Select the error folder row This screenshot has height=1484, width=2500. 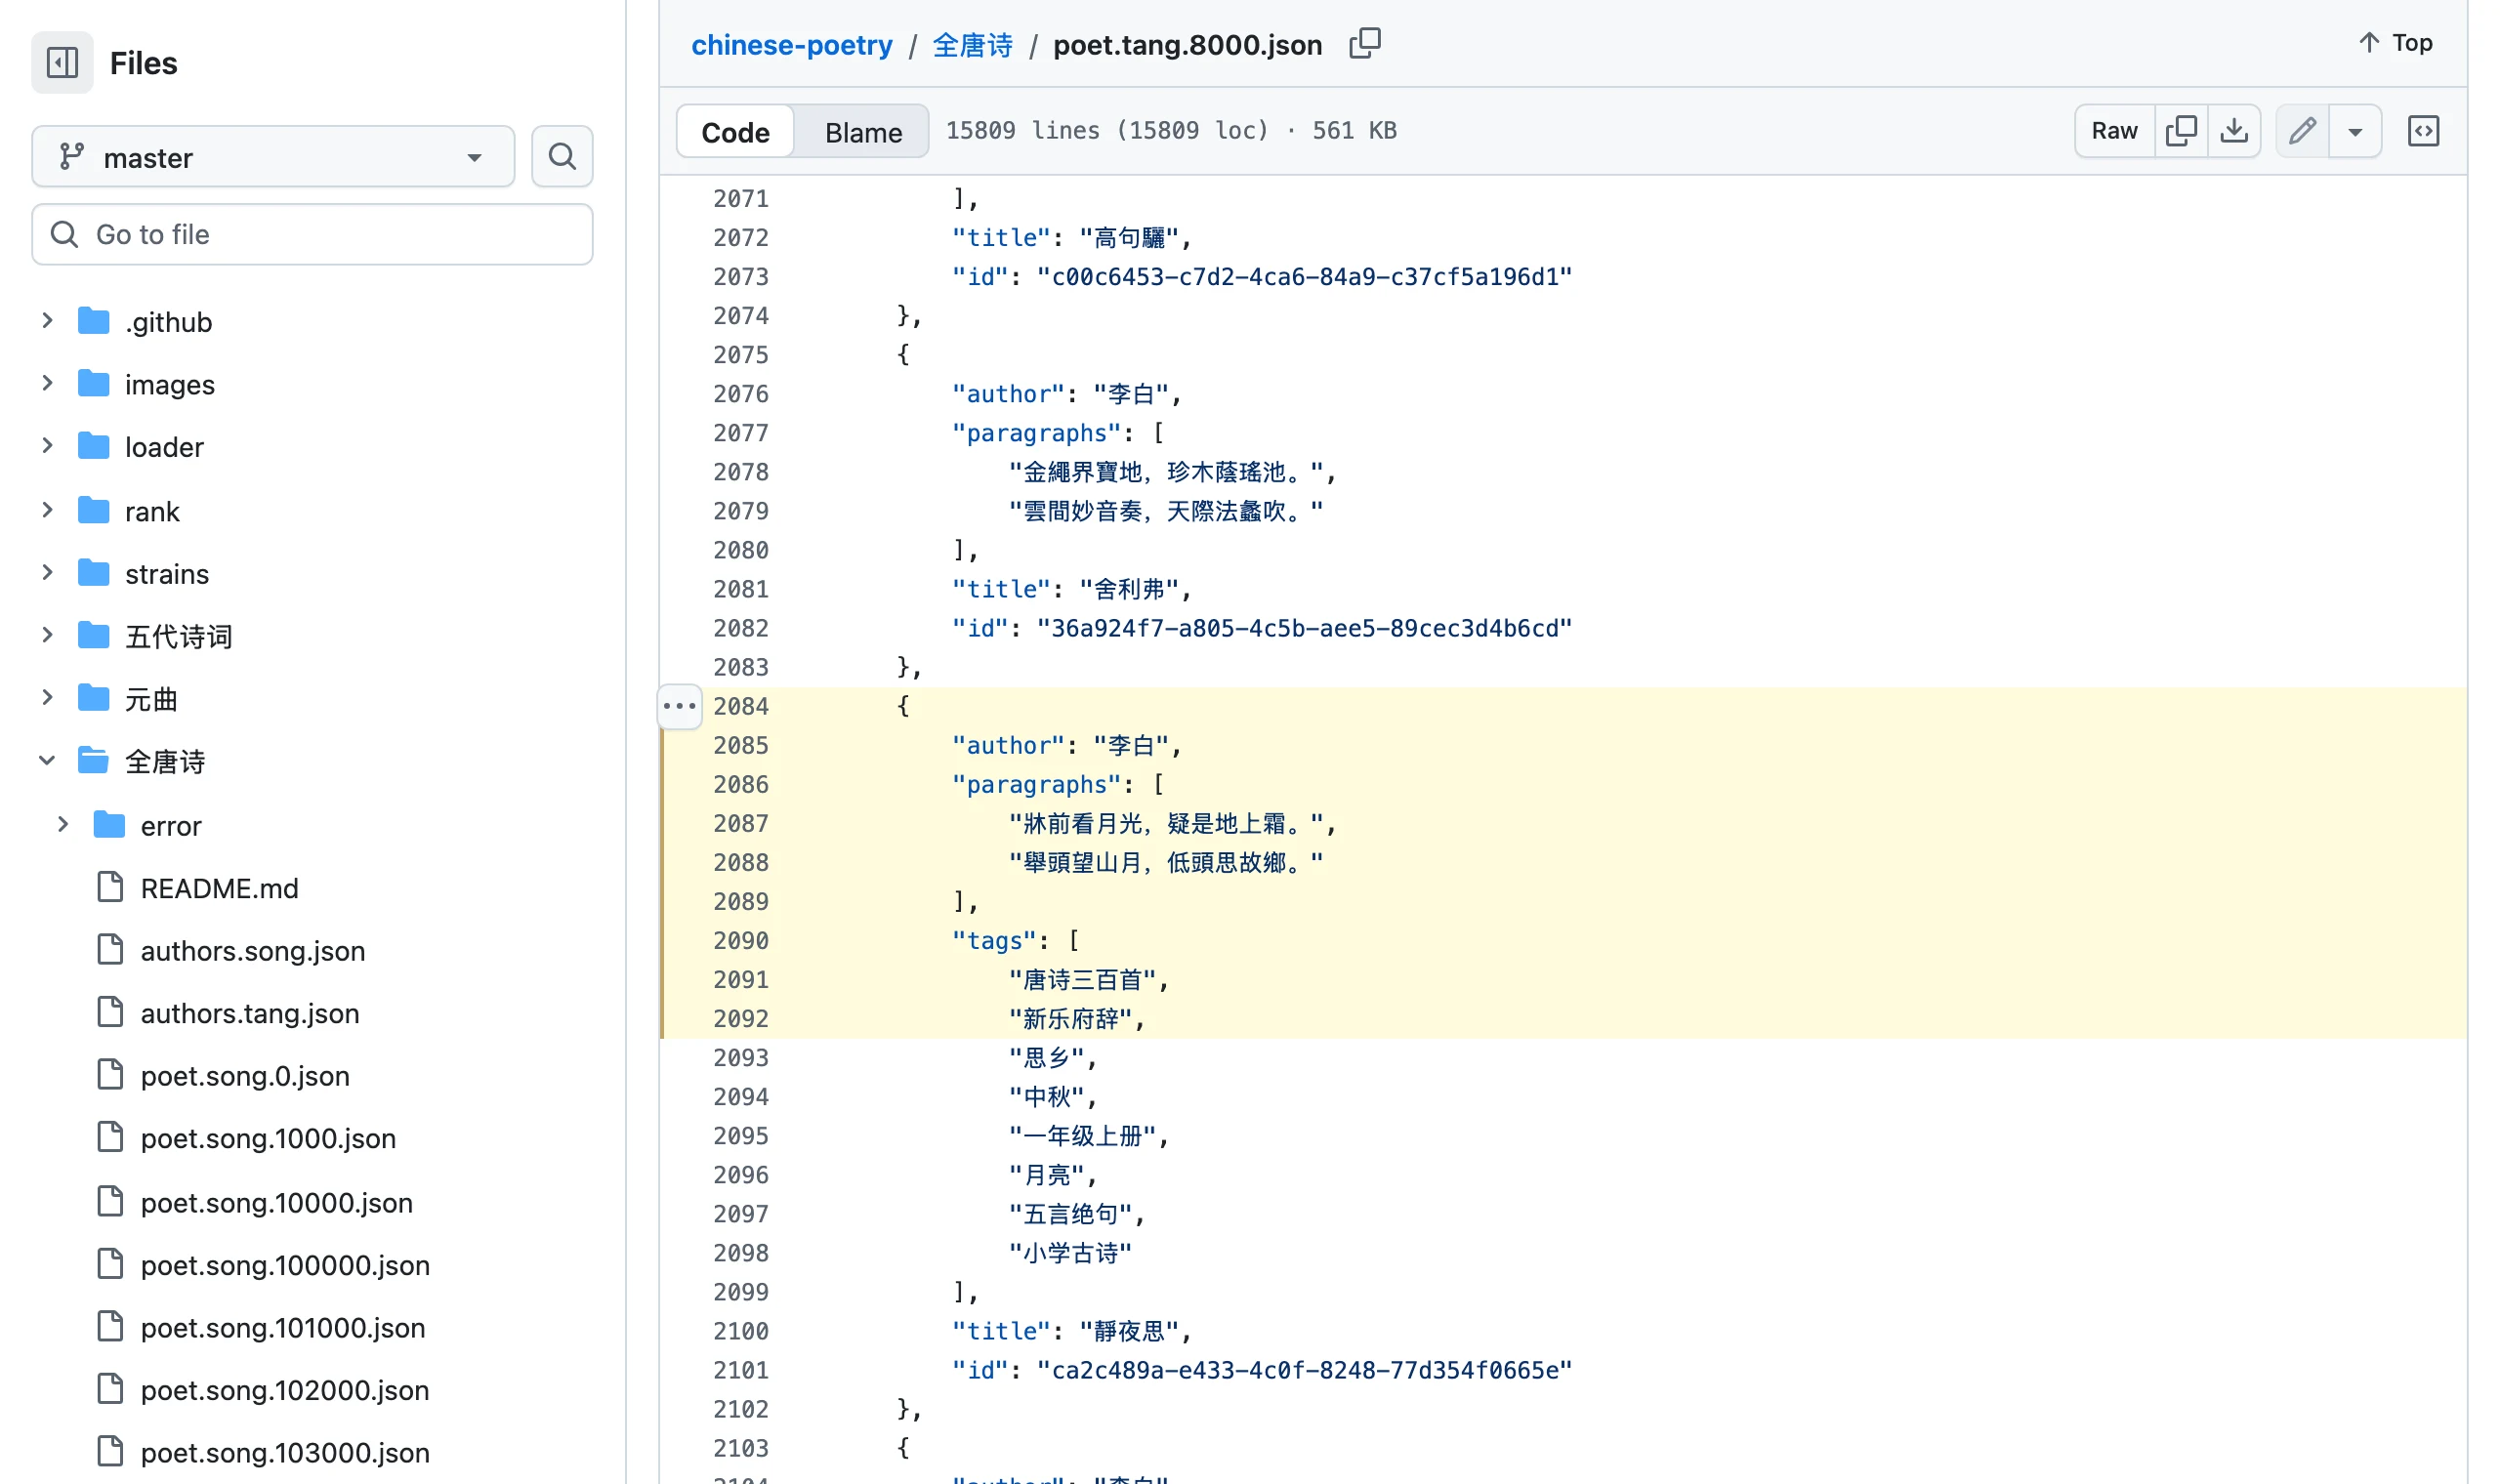pos(312,826)
